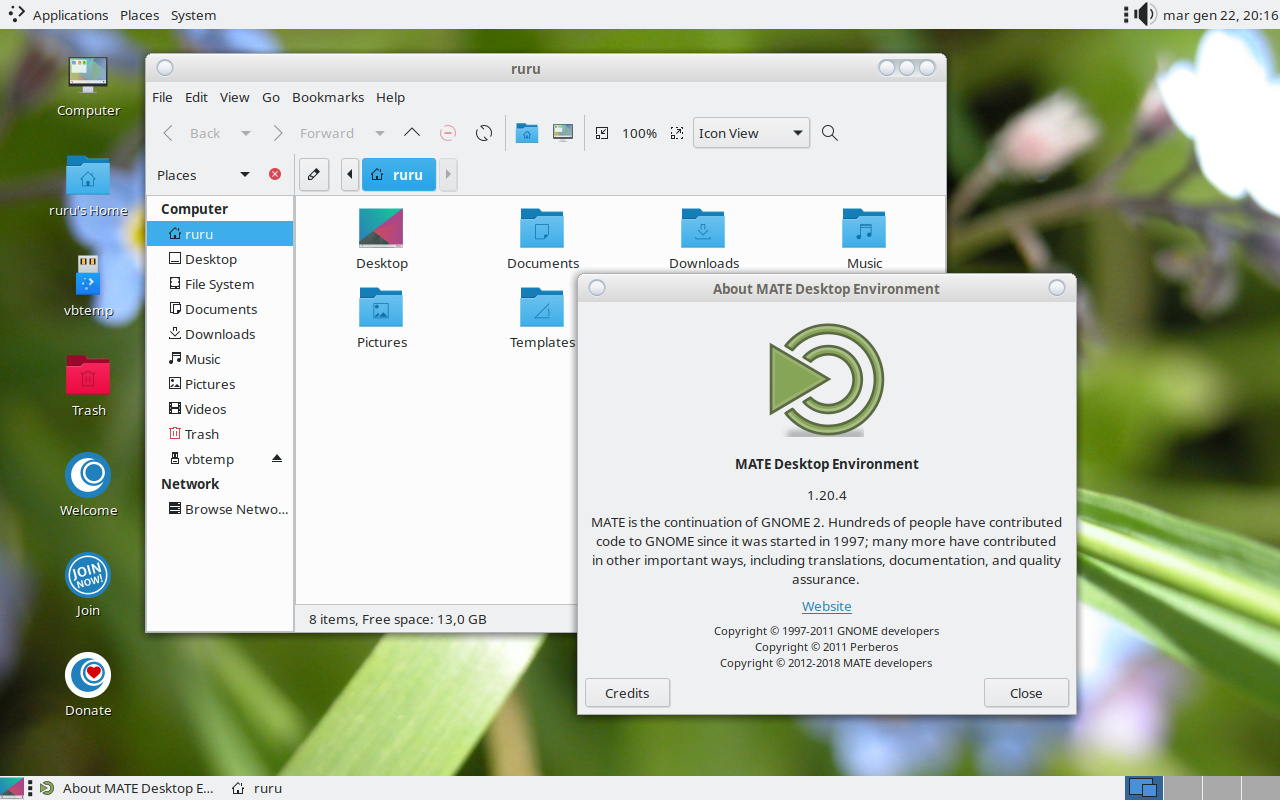Select Browse Network in the sidebar
This screenshot has height=800, width=1280.
click(x=220, y=509)
